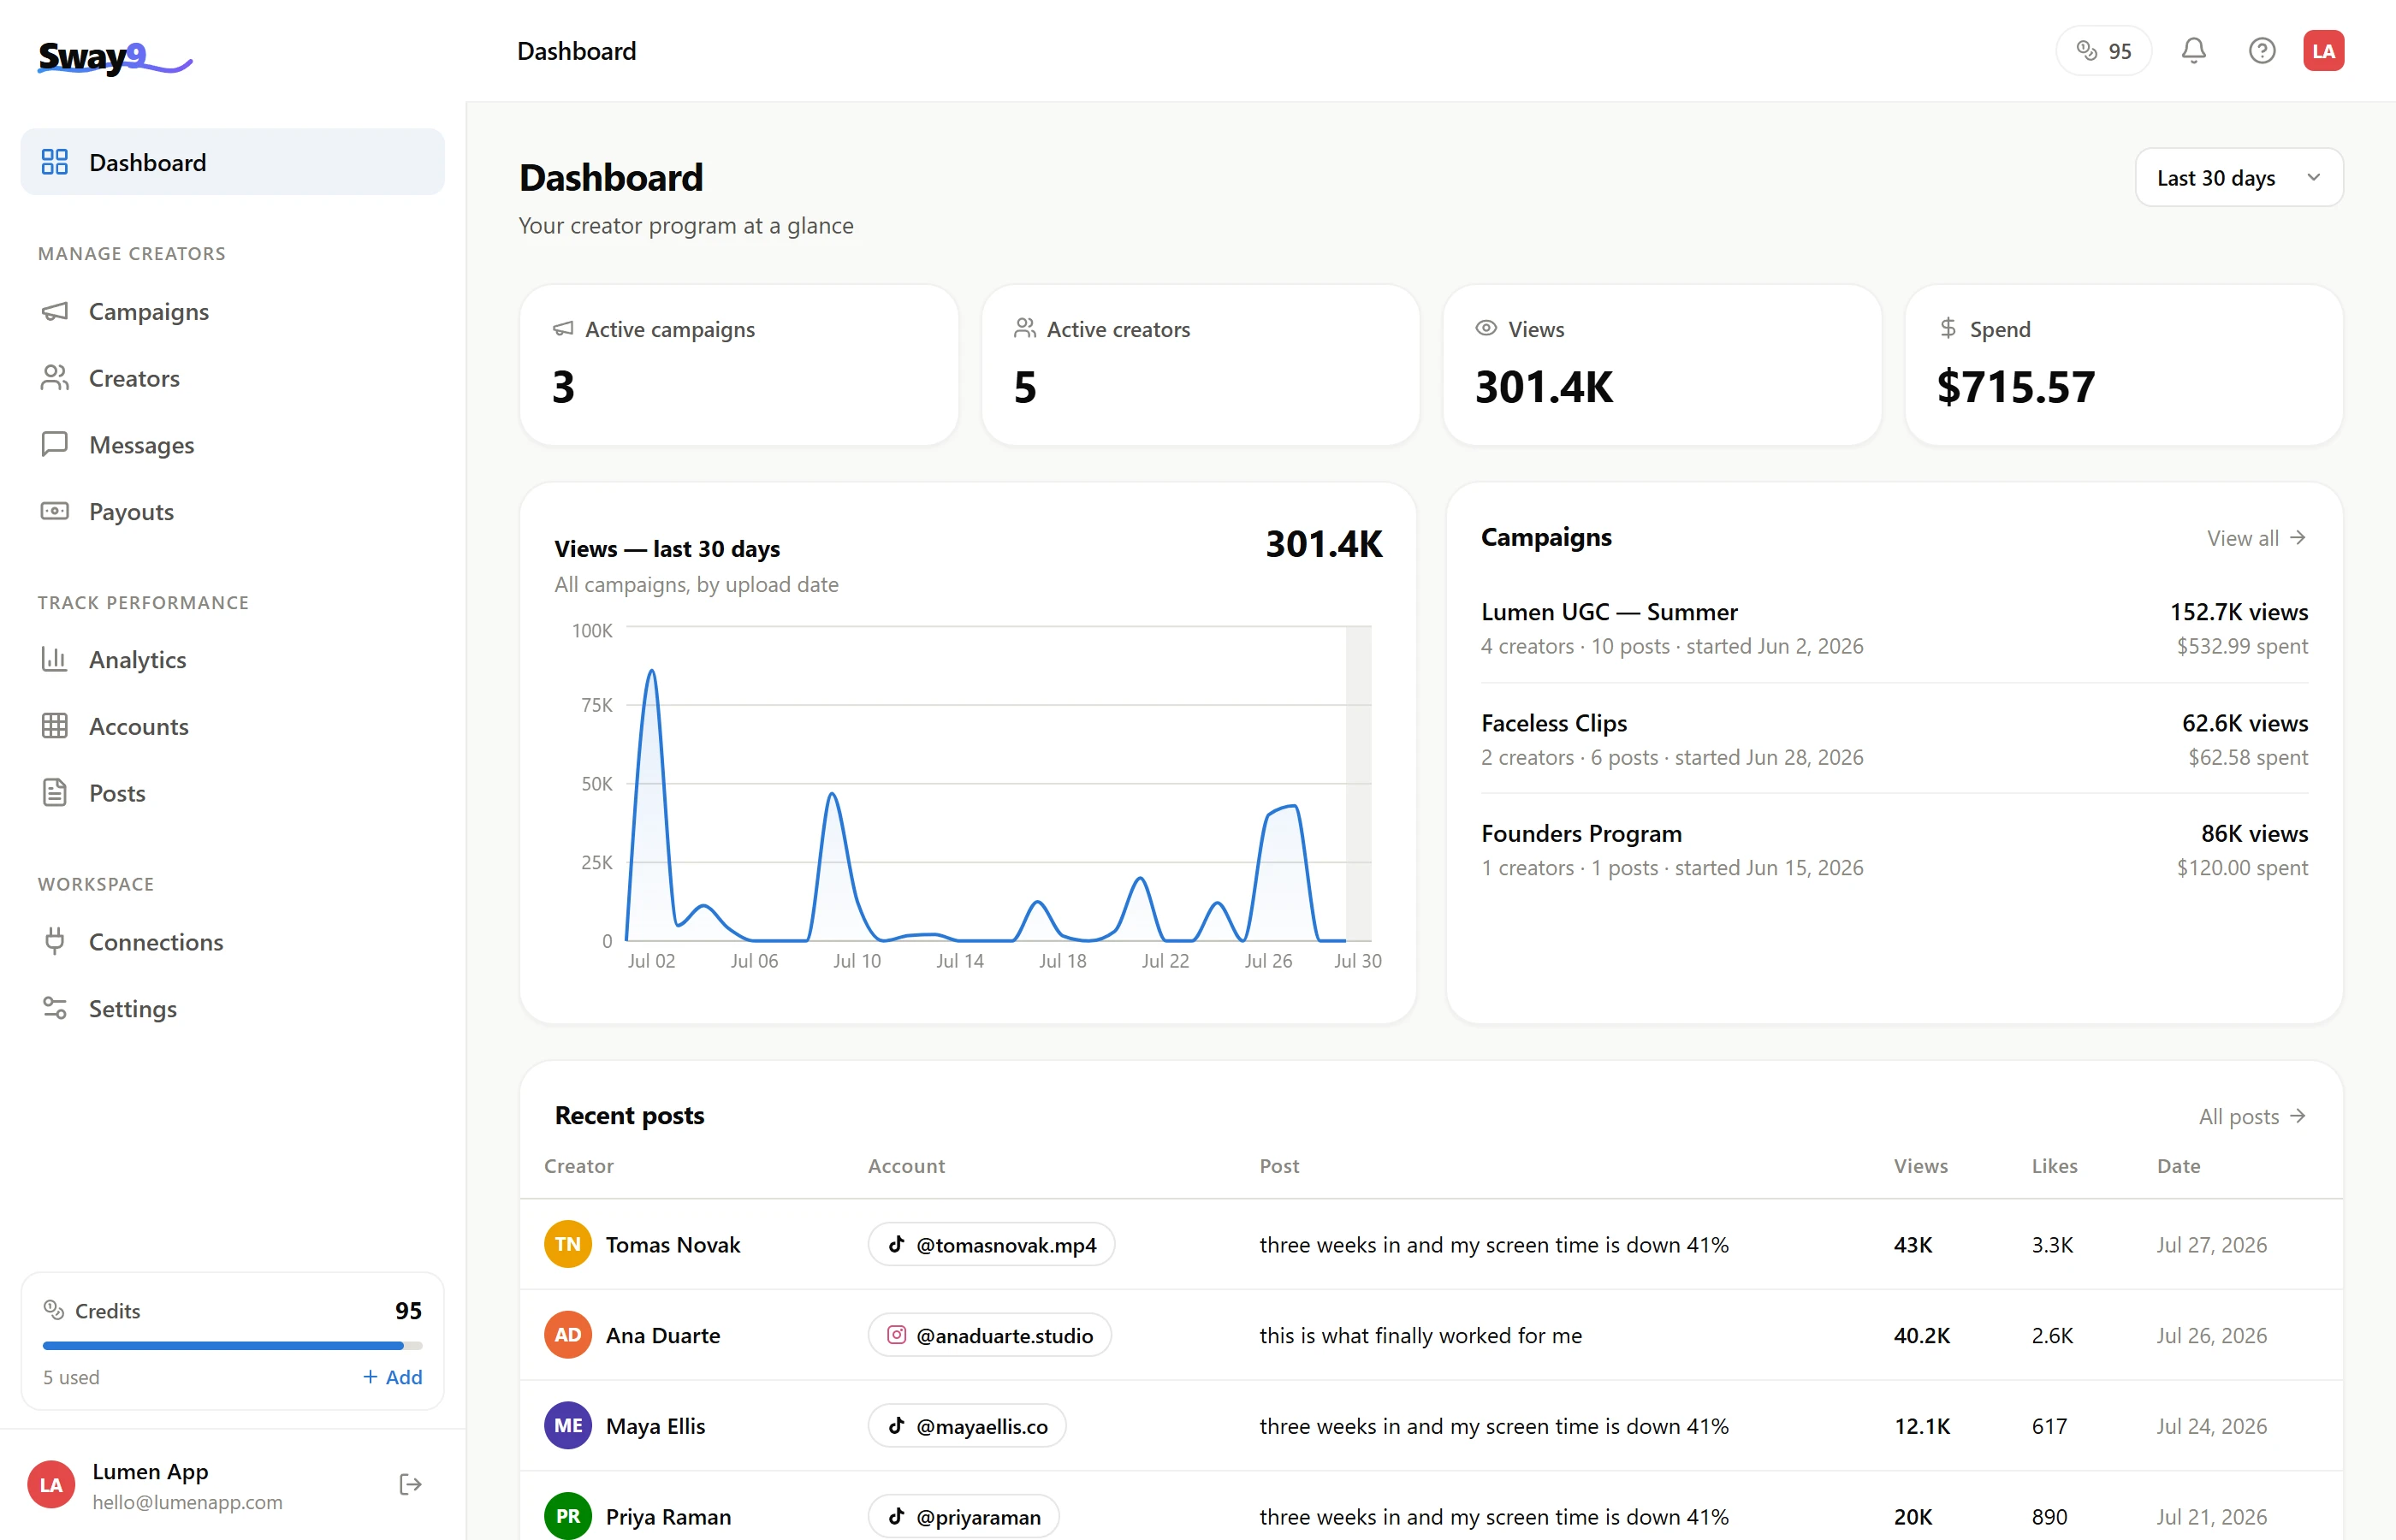Image resolution: width=2396 pixels, height=1540 pixels.
Task: Click the Campaigns megaphone icon in sidebar
Action: (x=55, y=311)
